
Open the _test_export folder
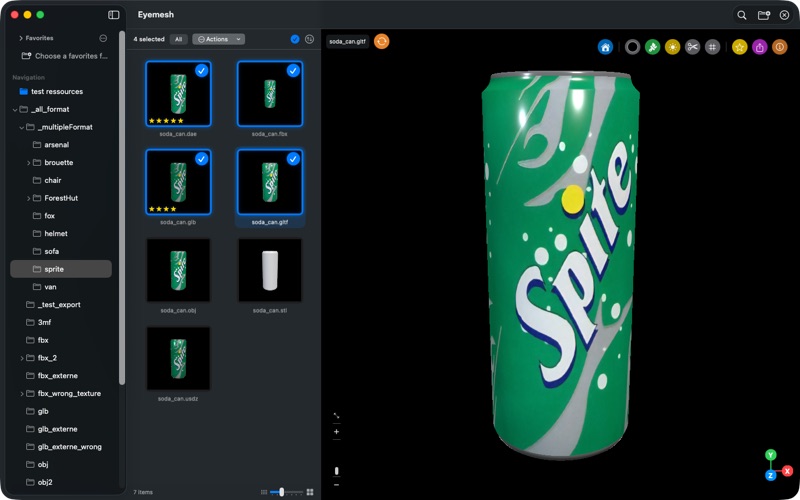pyautogui.click(x=61, y=305)
